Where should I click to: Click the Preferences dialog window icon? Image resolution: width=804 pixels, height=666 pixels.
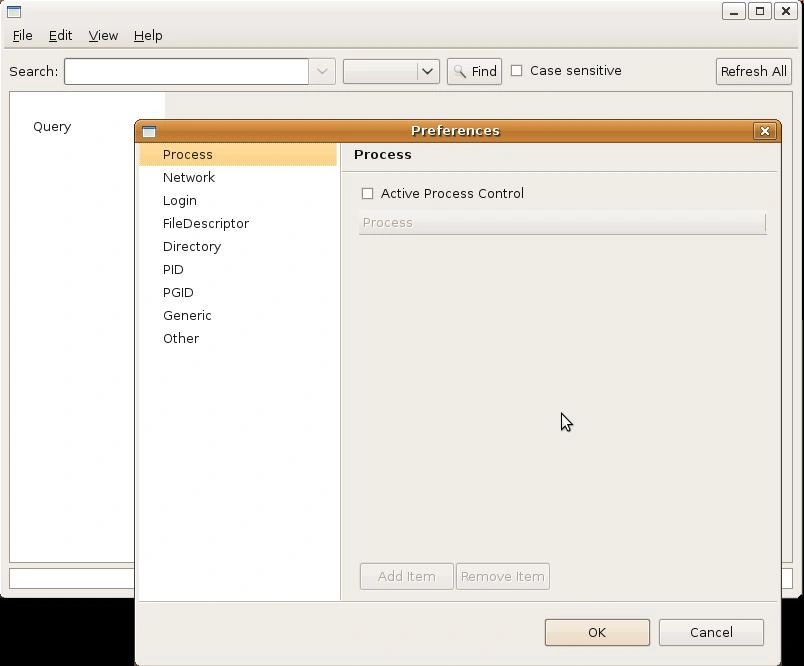[x=149, y=132]
